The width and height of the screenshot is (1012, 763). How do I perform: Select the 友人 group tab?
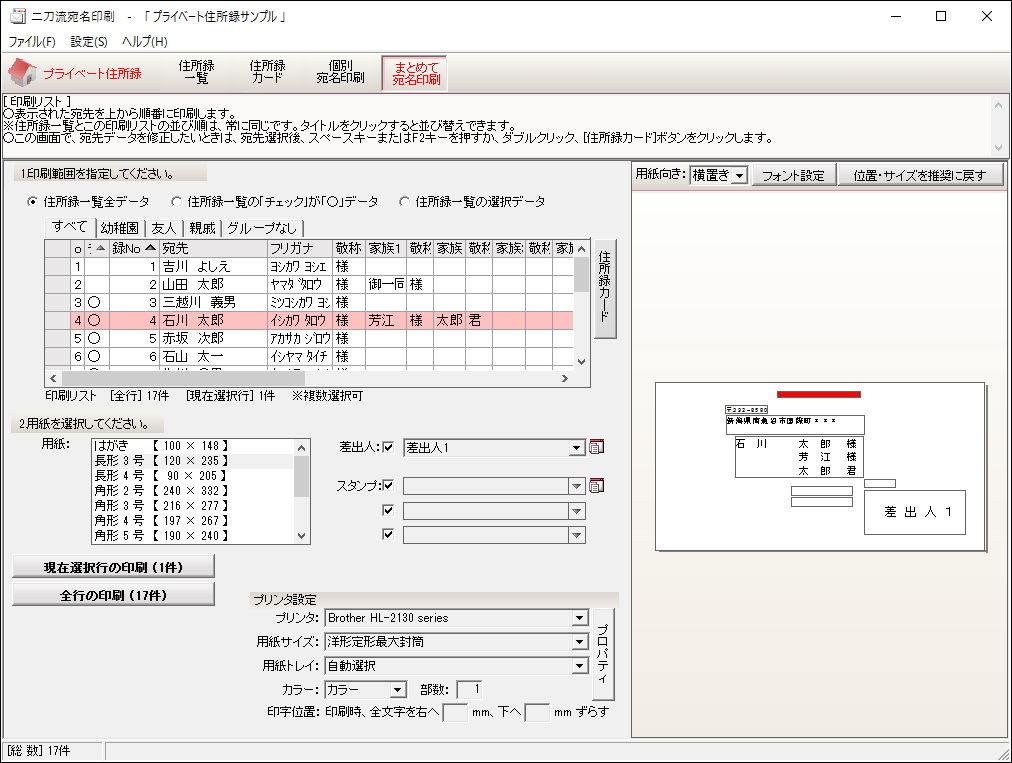(164, 228)
